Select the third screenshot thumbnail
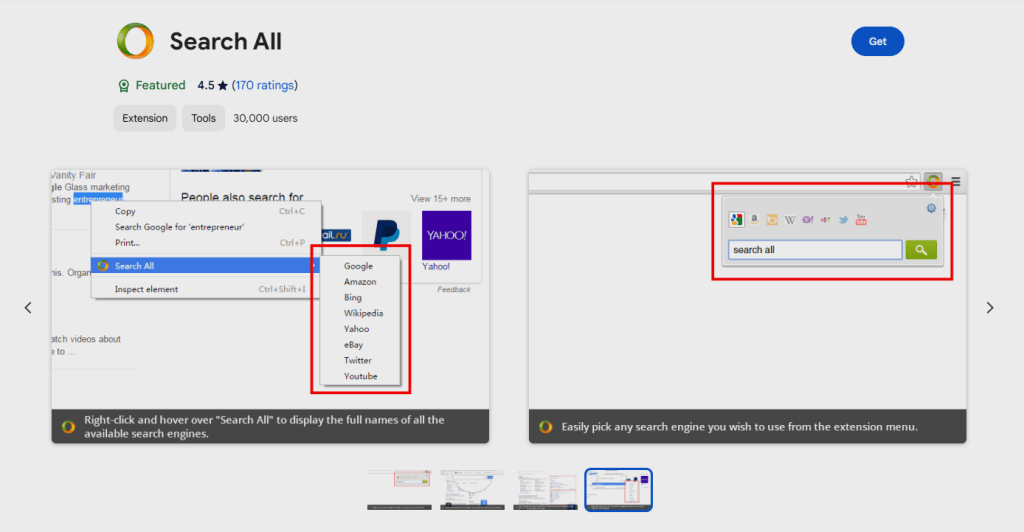Screen dimensions: 1024x532 [x=545, y=490]
